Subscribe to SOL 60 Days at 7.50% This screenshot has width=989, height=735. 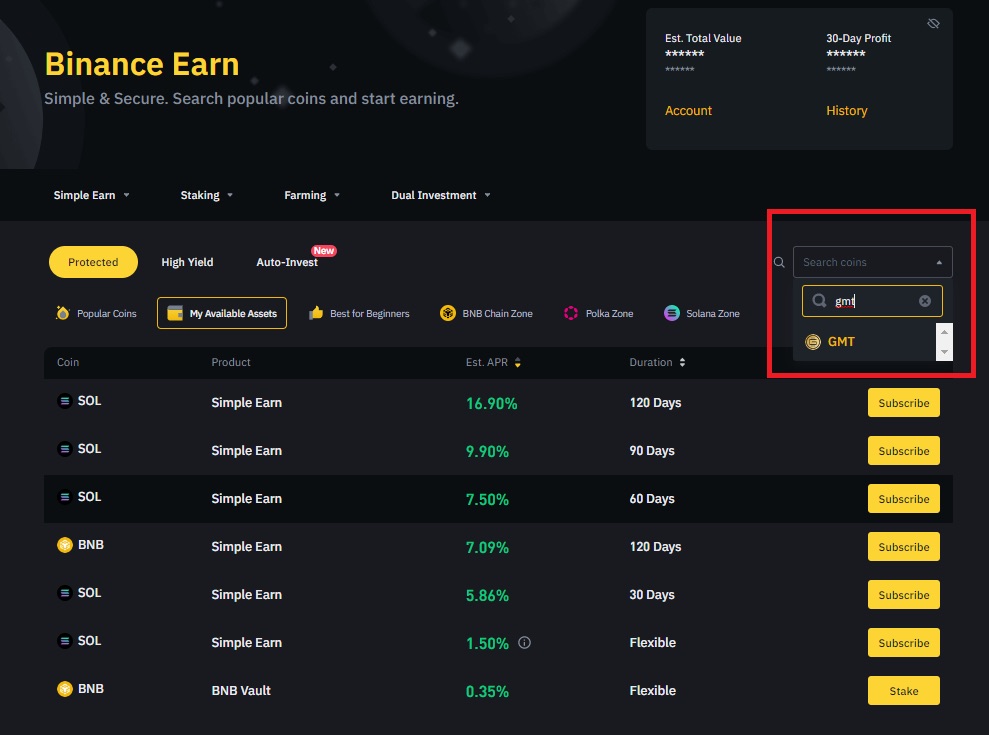904,498
